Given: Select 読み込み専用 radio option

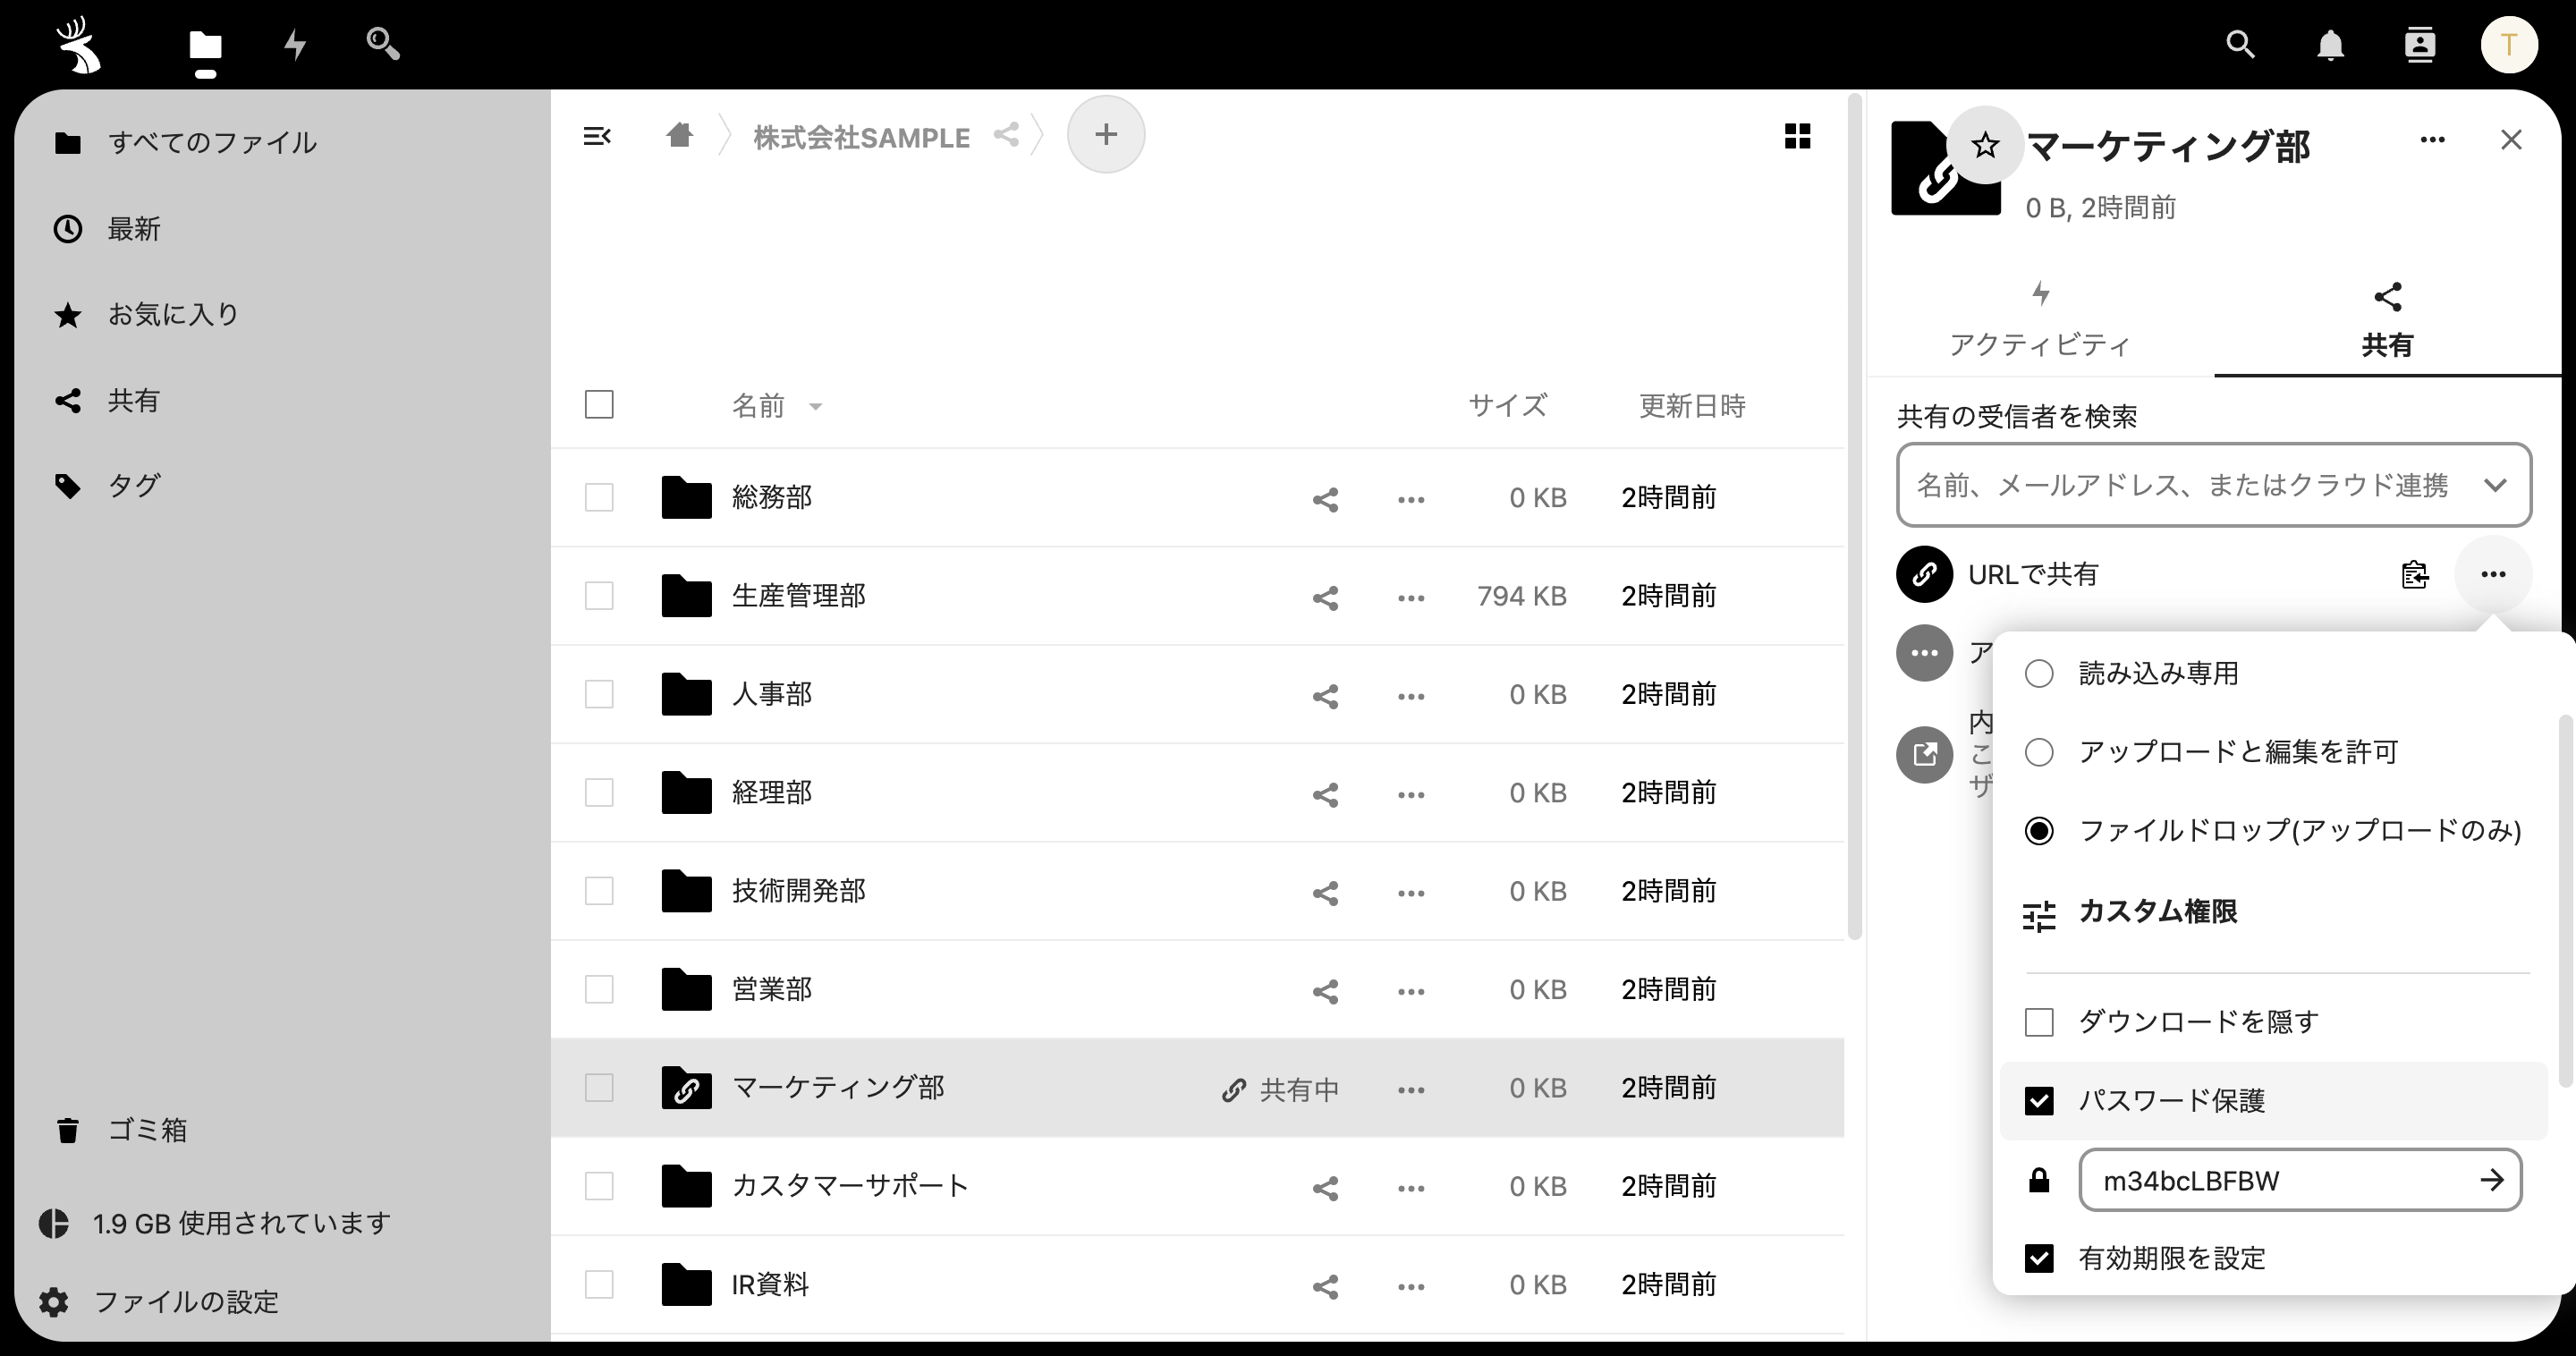Looking at the screenshot, I should [2039, 674].
